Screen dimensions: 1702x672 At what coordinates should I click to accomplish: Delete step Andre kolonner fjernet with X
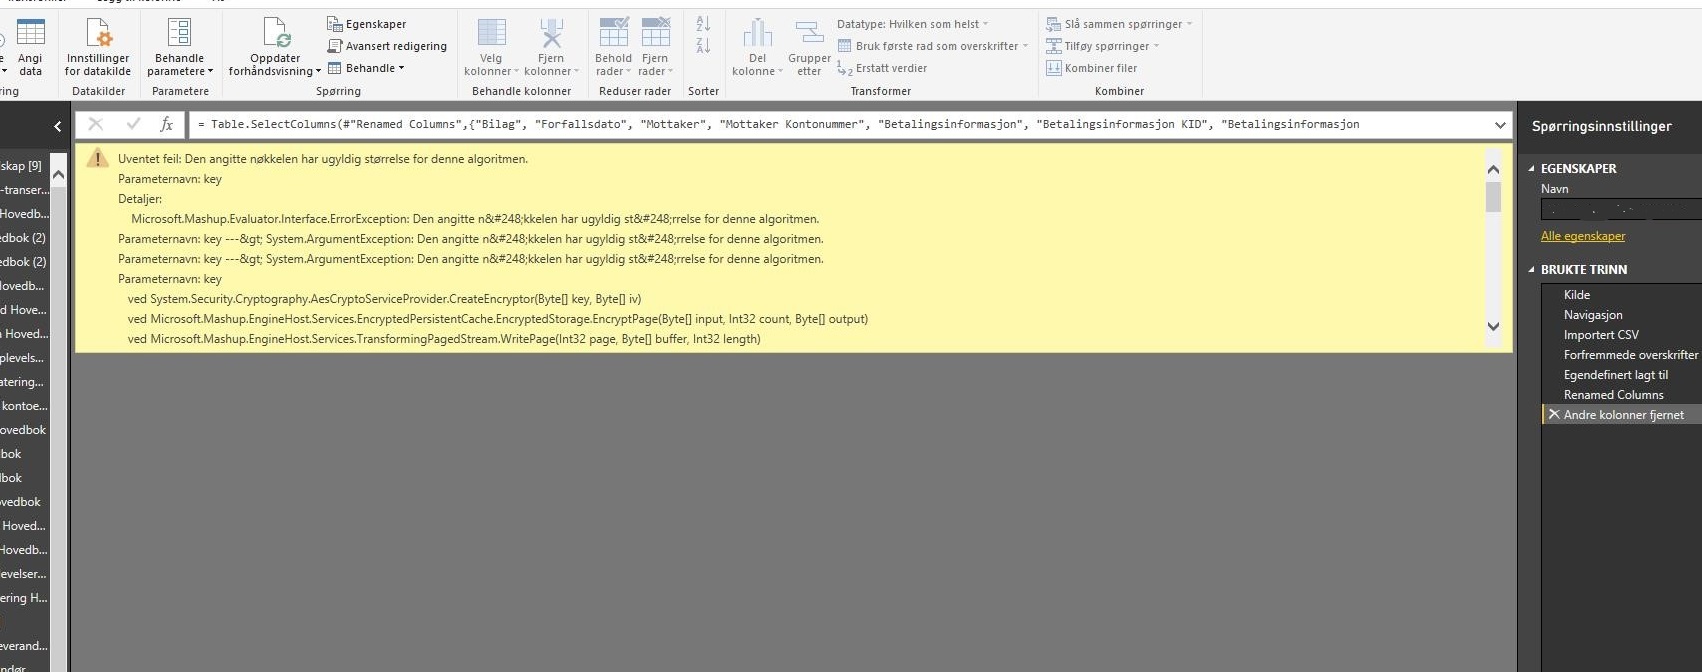(1554, 414)
